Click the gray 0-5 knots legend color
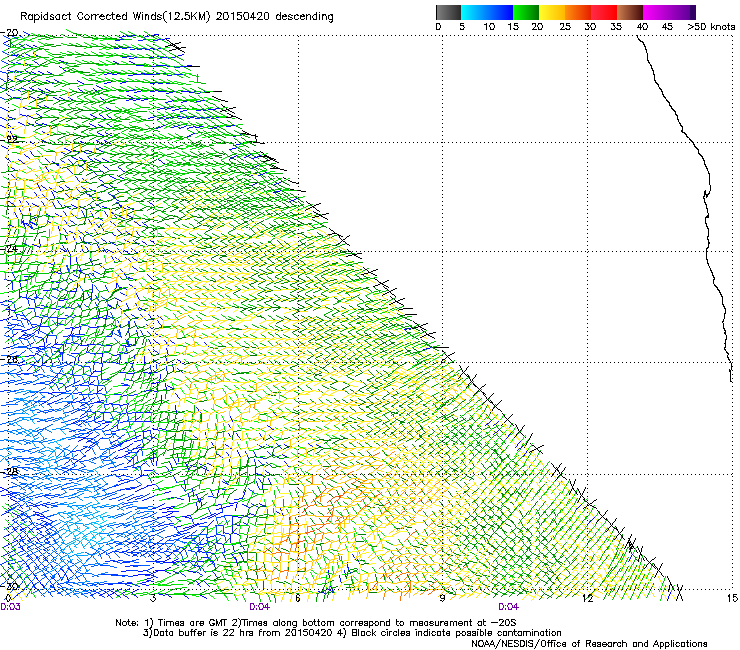740x650 pixels. [448, 12]
